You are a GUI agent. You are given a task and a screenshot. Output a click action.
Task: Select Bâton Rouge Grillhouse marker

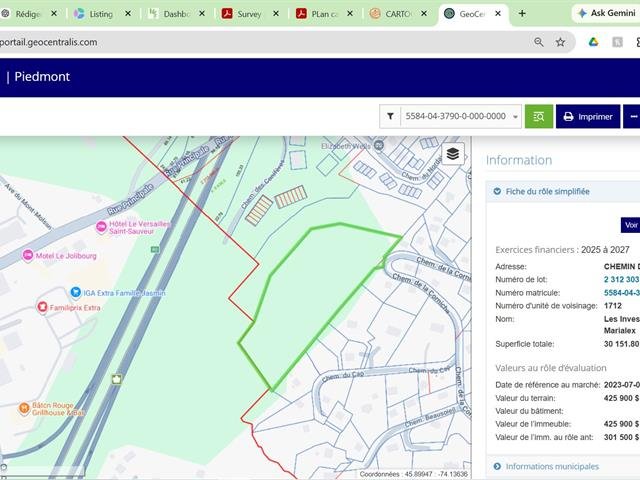pyautogui.click(x=24, y=408)
